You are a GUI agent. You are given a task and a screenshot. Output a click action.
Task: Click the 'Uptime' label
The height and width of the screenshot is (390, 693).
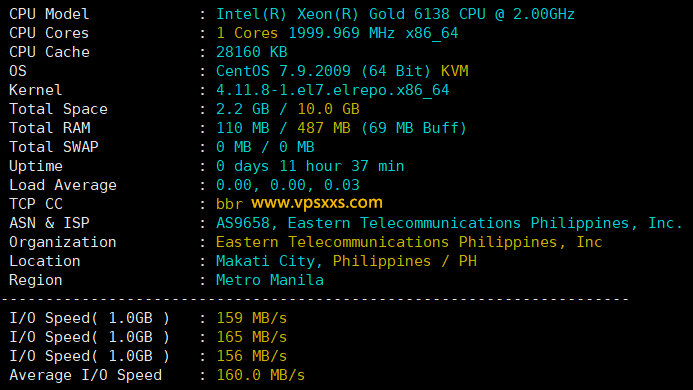pyautogui.click(x=36, y=166)
